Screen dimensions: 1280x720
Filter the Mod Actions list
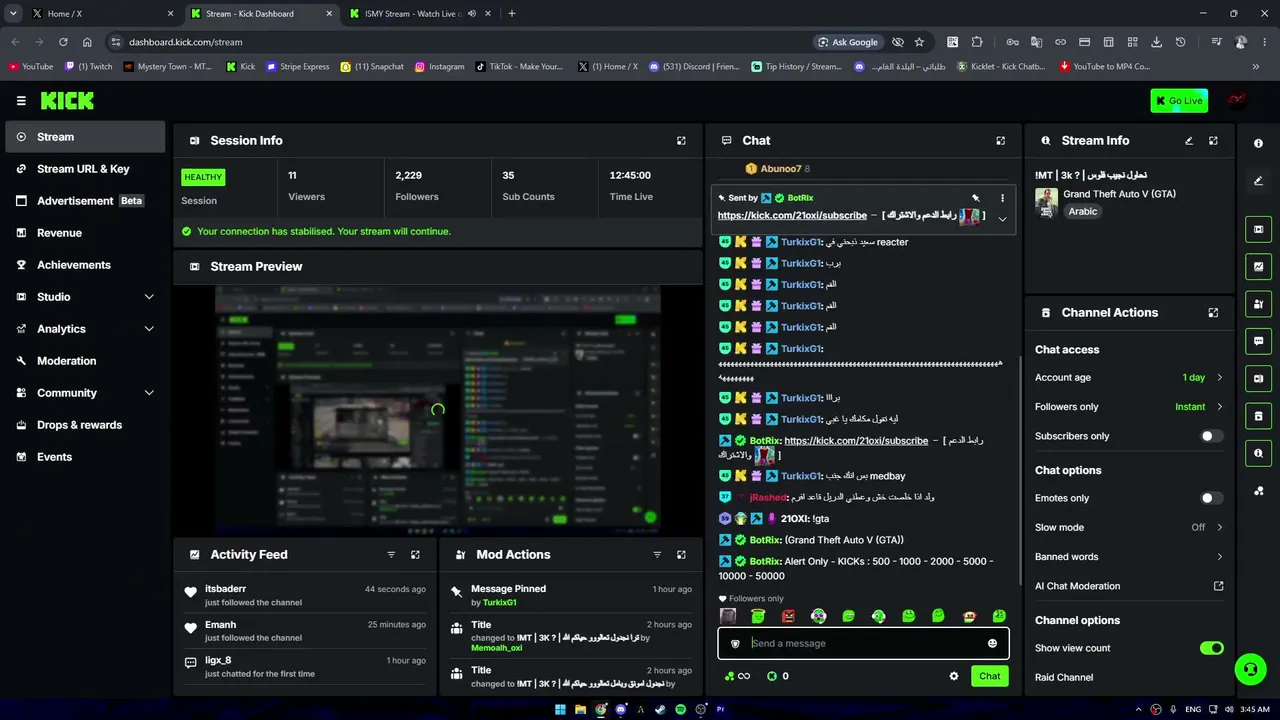point(657,555)
